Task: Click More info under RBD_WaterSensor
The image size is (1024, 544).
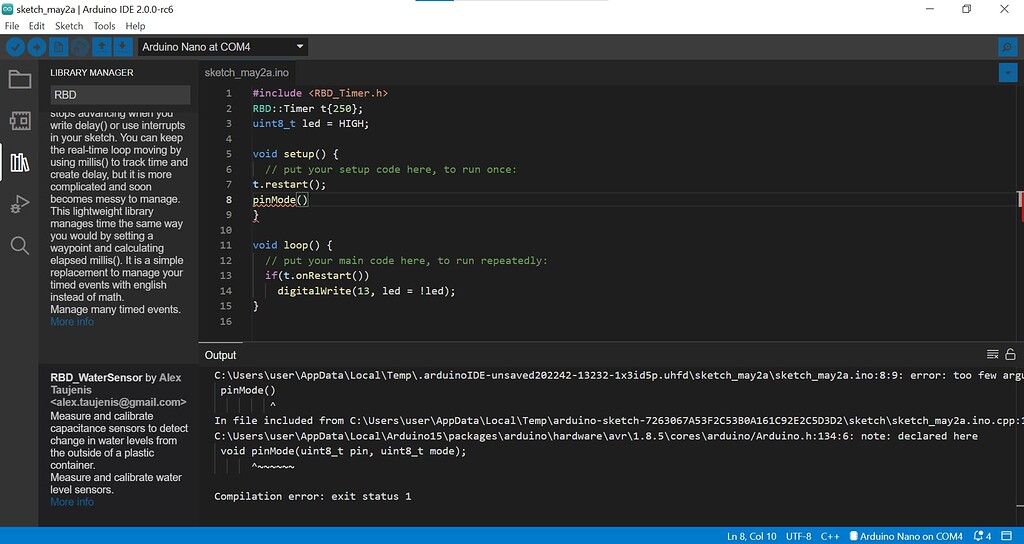Action: point(72,502)
